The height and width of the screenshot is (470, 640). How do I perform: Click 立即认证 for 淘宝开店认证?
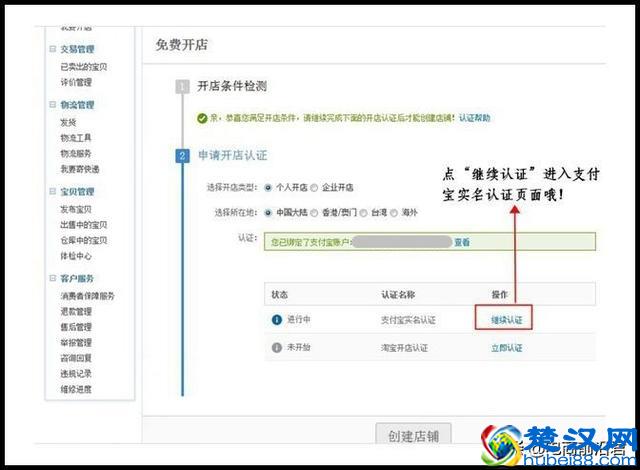tap(507, 348)
